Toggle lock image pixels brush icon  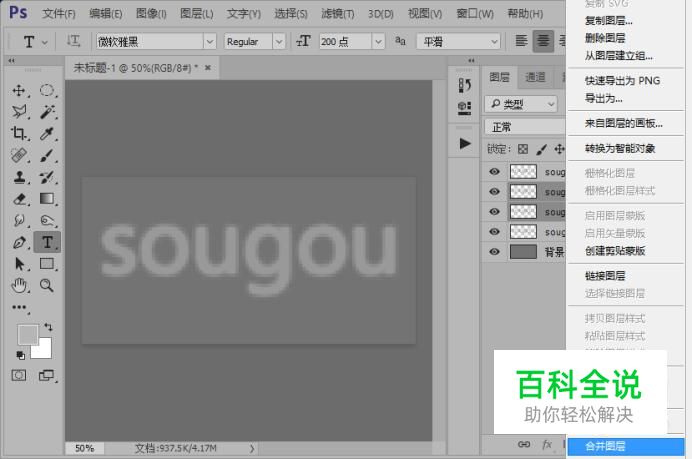tap(541, 149)
